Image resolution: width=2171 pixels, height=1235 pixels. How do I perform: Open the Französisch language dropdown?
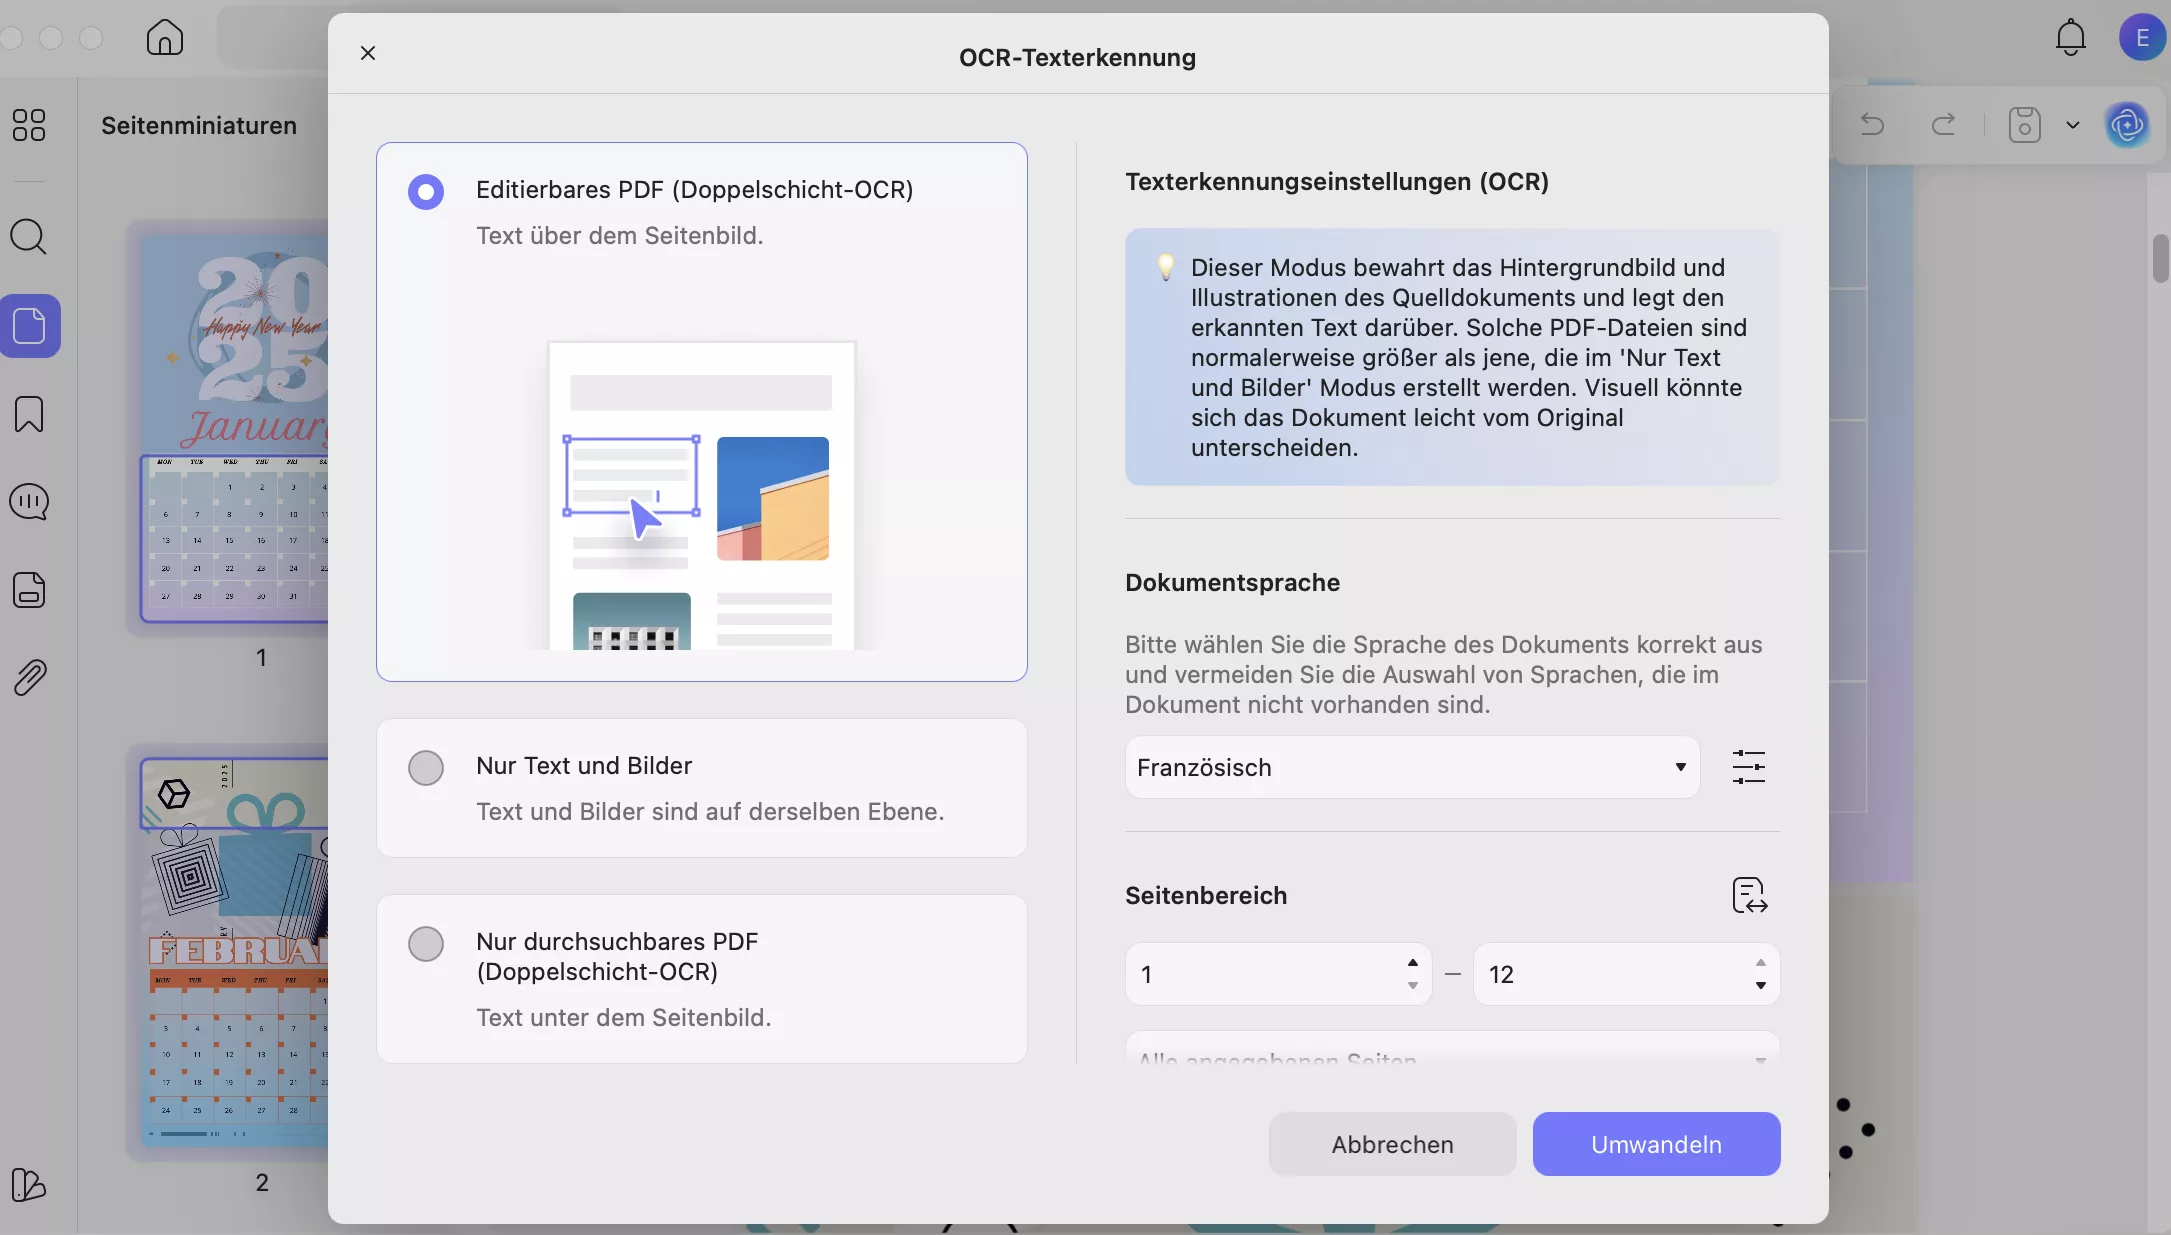coord(1410,767)
